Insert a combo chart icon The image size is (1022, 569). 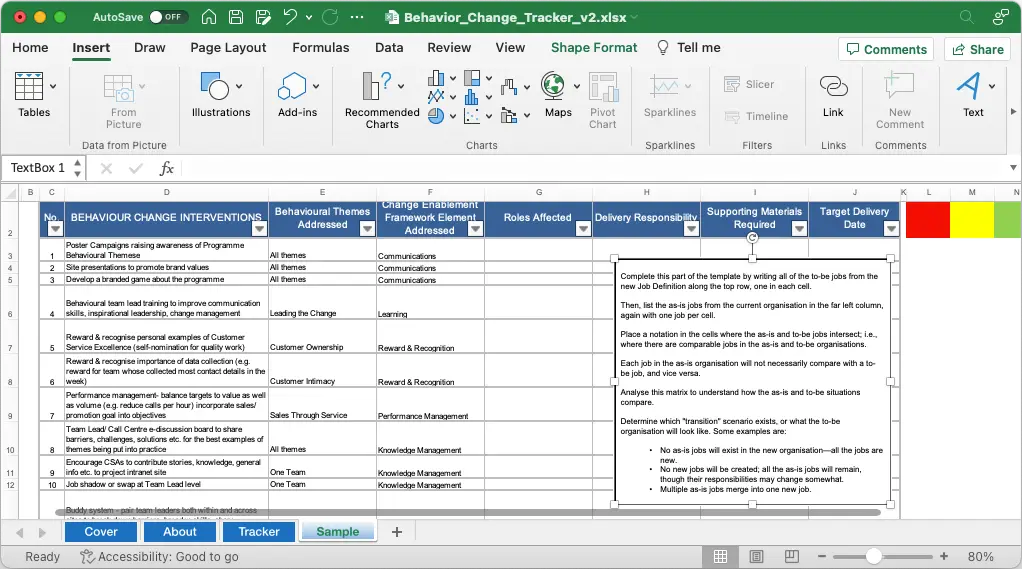(509, 116)
